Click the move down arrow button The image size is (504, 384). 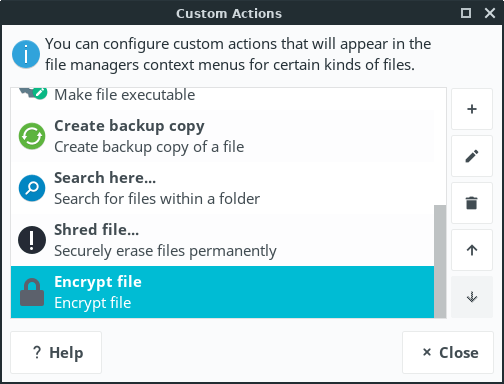click(472, 297)
